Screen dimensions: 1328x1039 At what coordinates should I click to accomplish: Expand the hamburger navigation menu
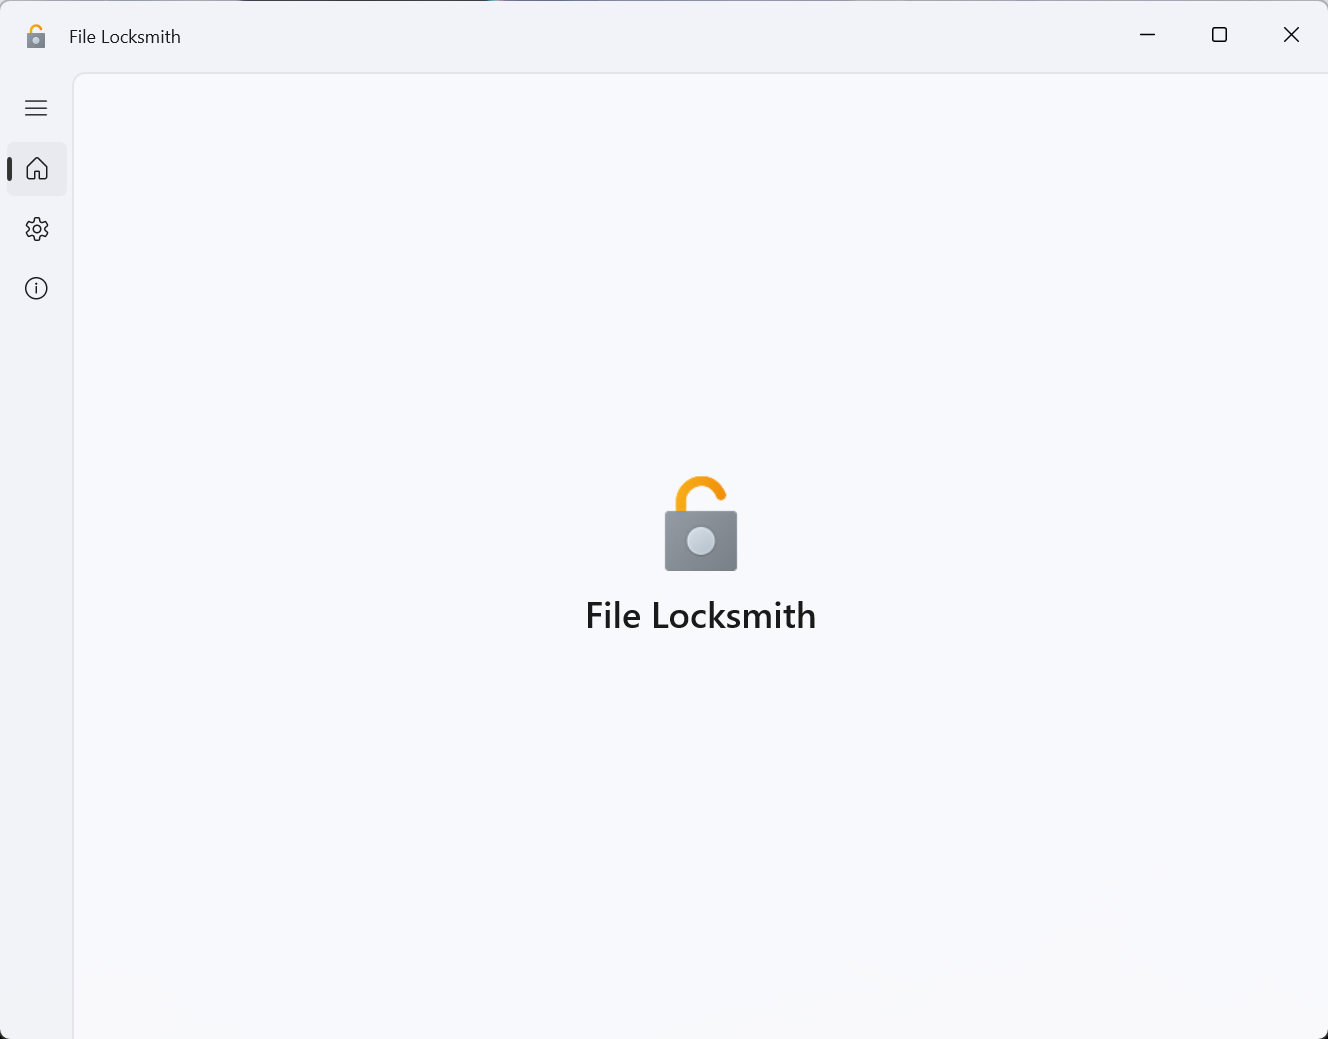[36, 108]
